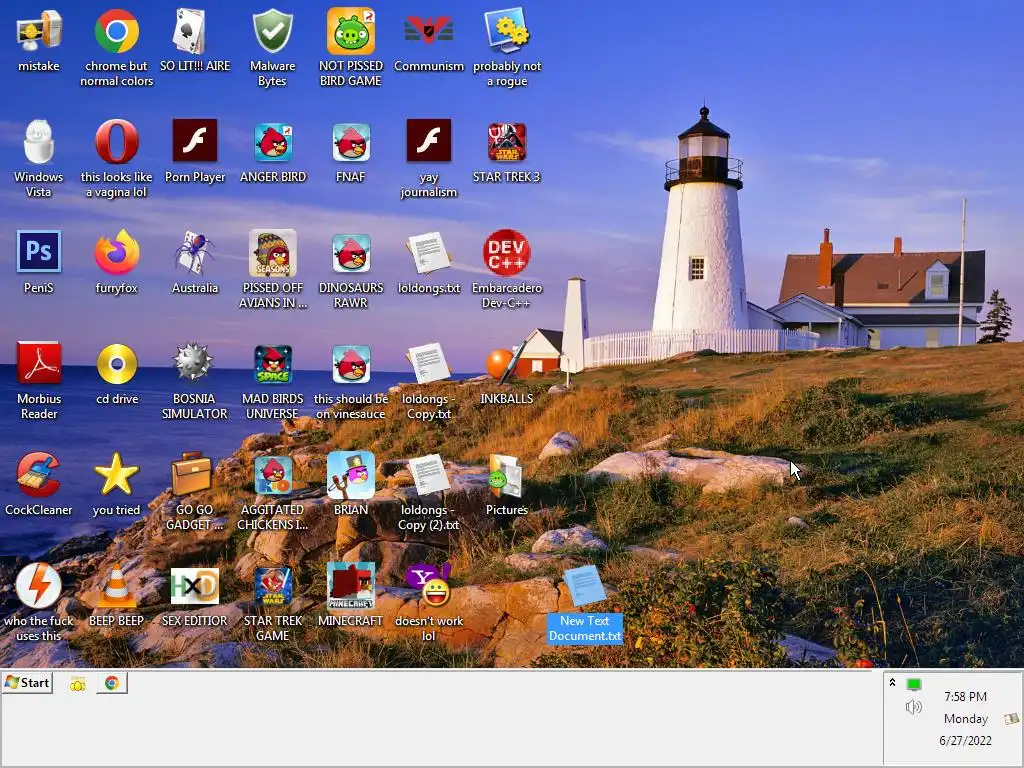This screenshot has height=768, width=1024.
Task: Click the loldongs.txt file
Action: point(428,253)
